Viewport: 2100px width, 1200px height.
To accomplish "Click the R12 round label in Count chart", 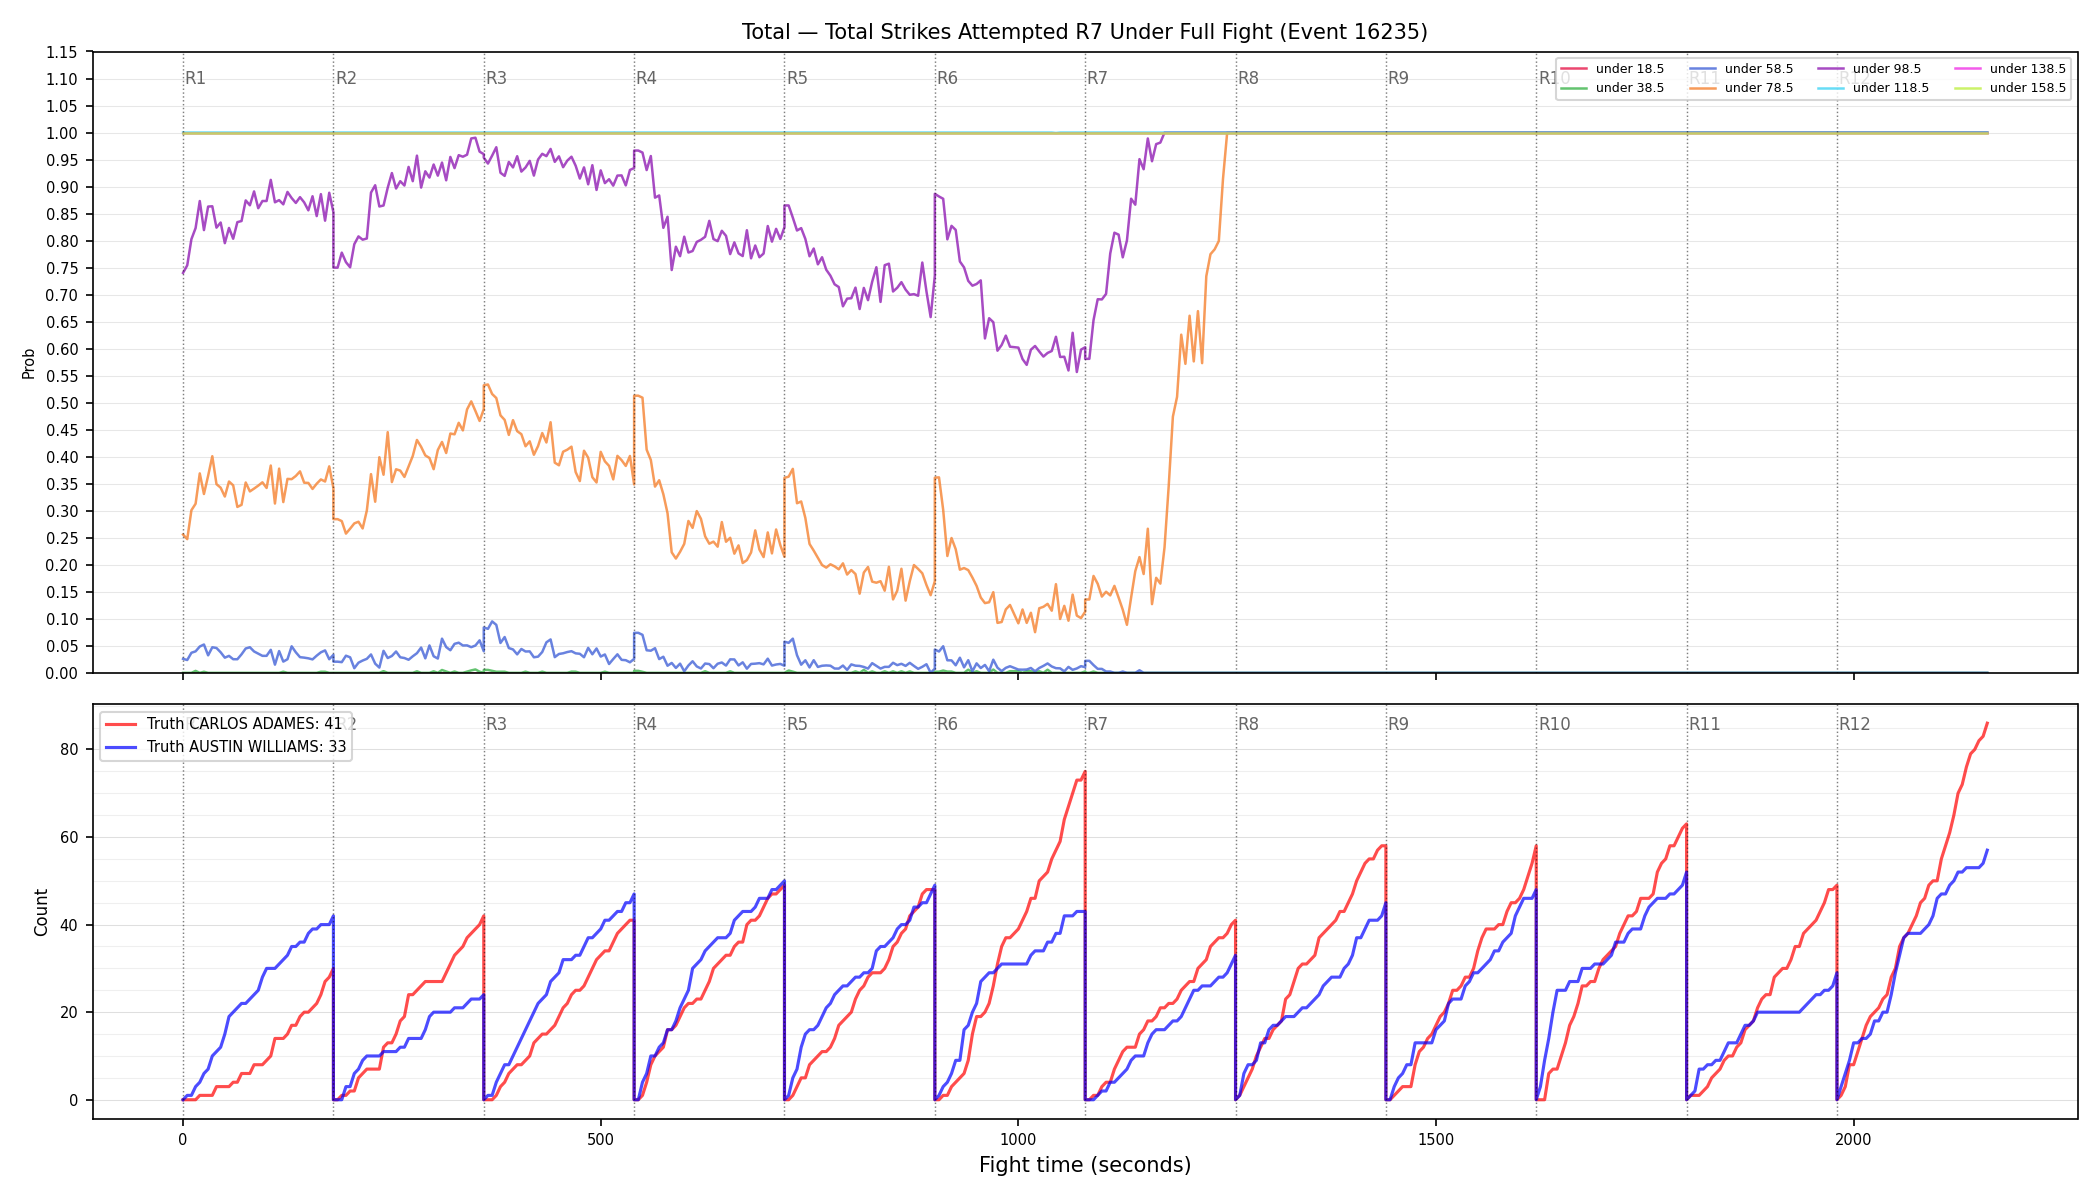I will (1854, 724).
